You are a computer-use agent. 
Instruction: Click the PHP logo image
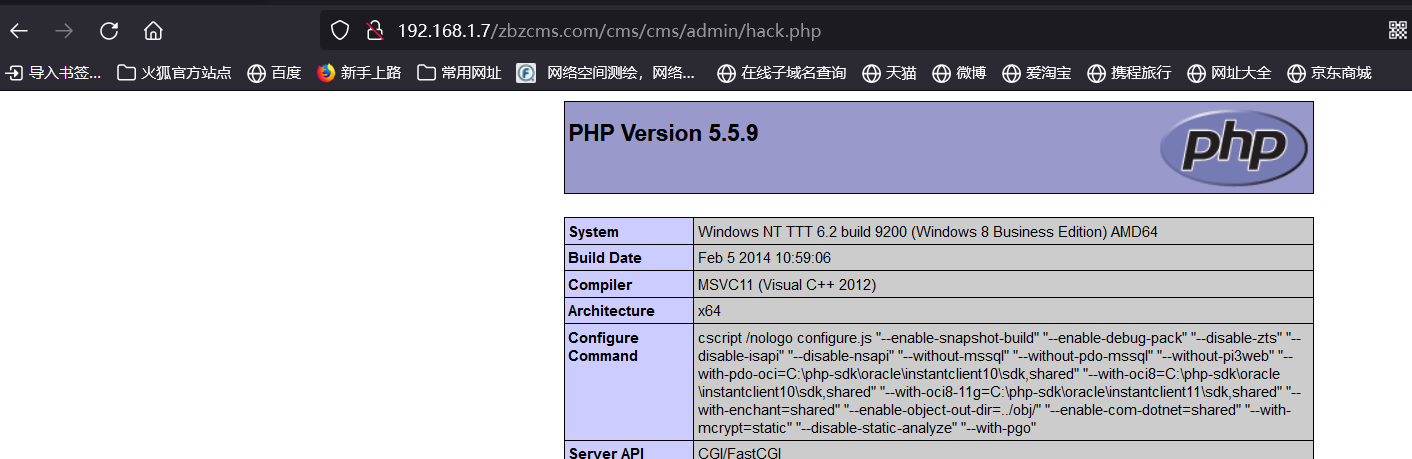(1233, 147)
